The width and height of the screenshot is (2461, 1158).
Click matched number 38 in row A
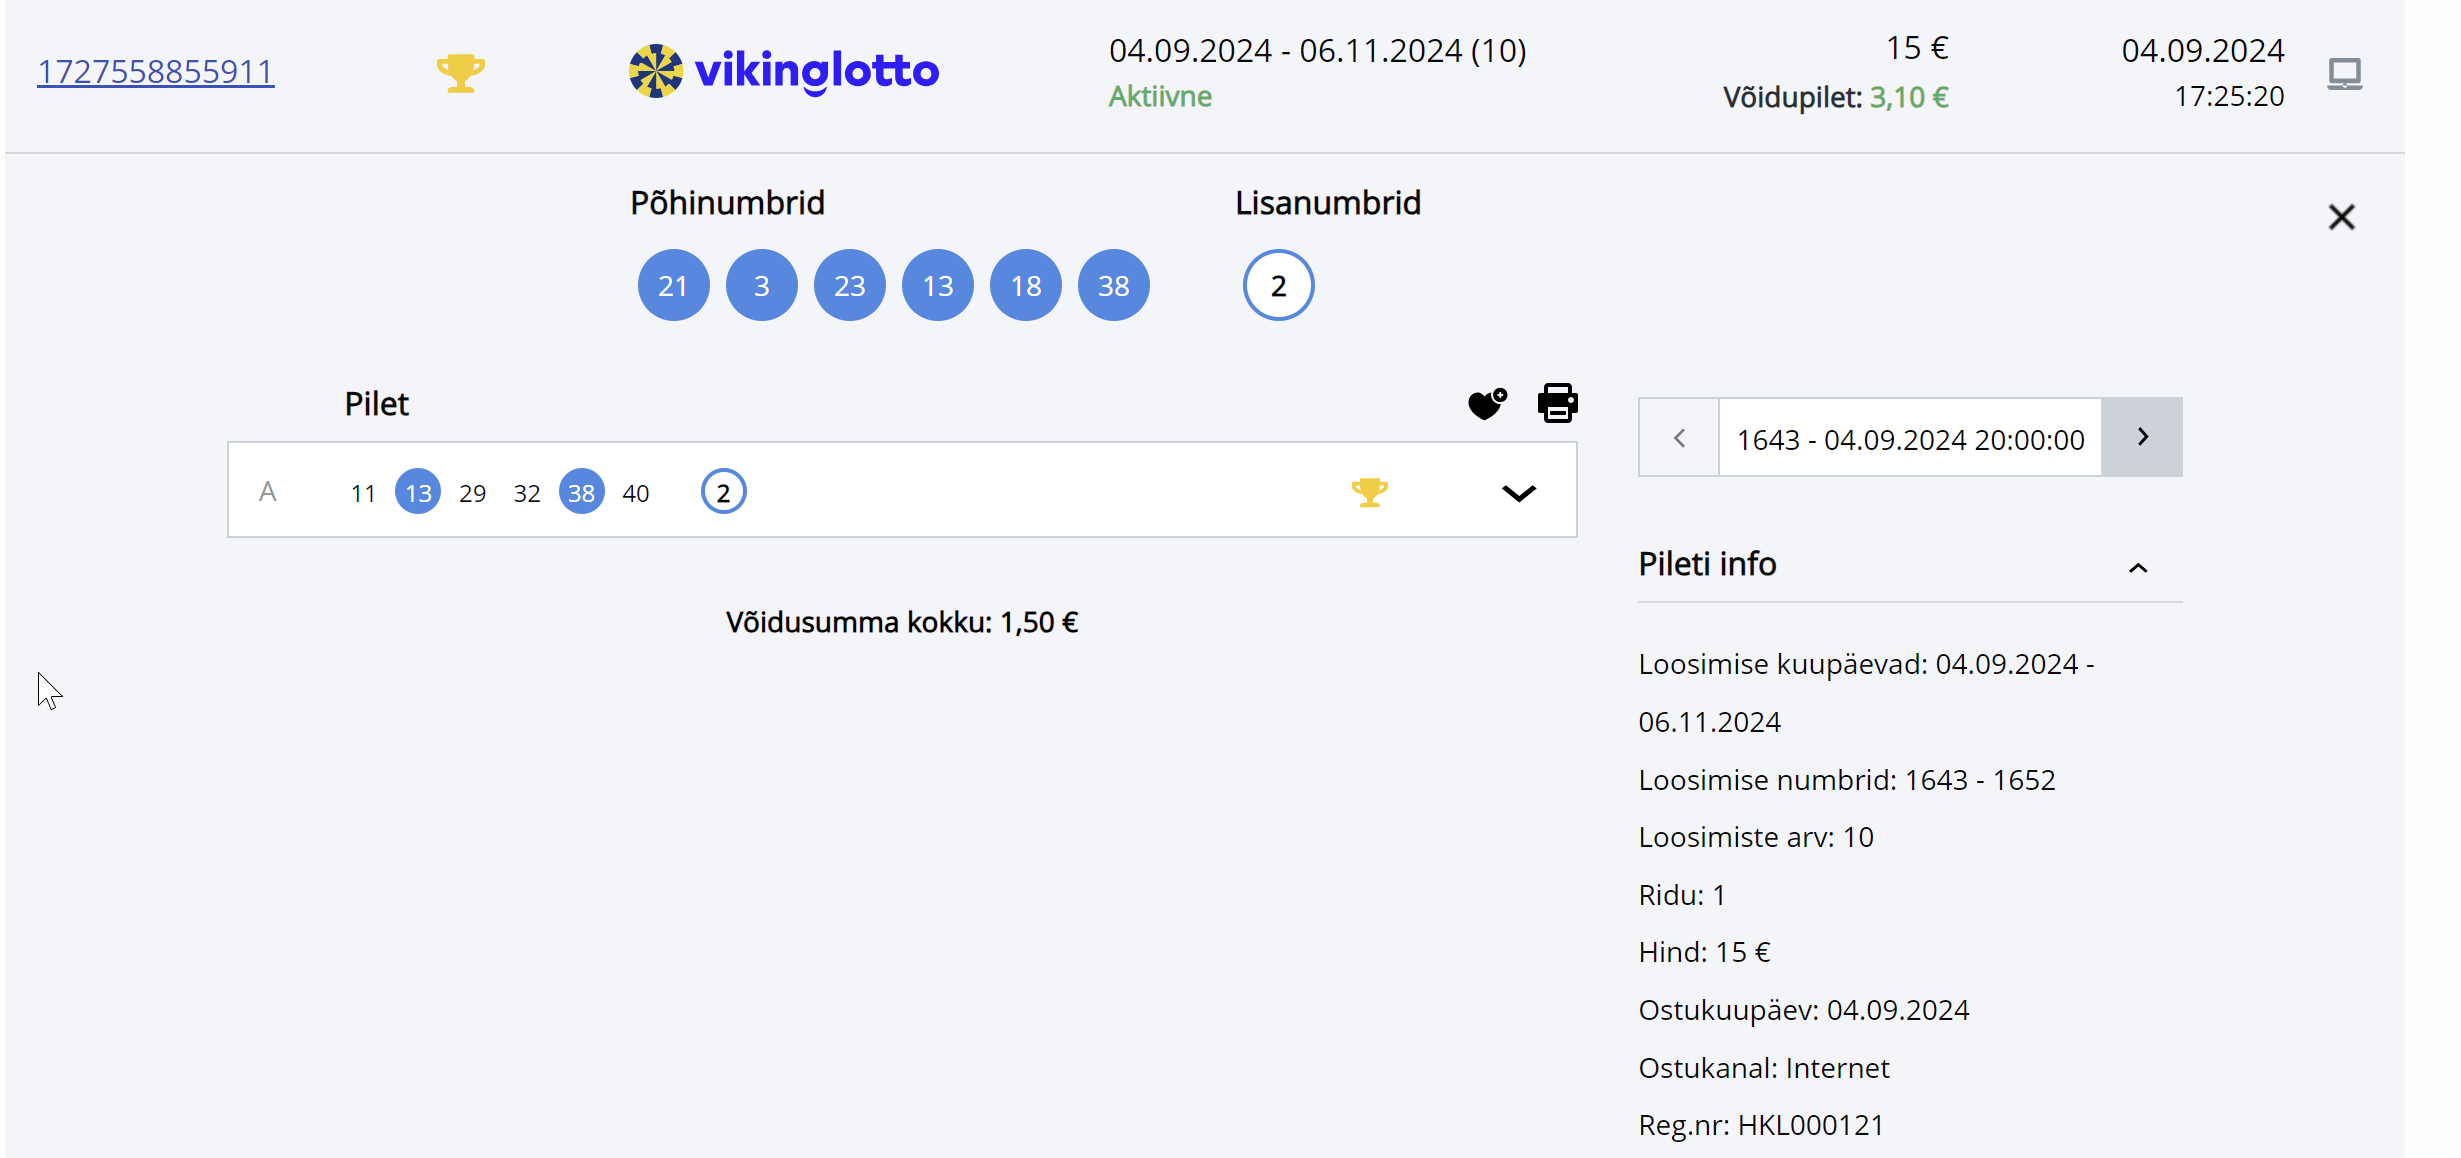click(581, 493)
